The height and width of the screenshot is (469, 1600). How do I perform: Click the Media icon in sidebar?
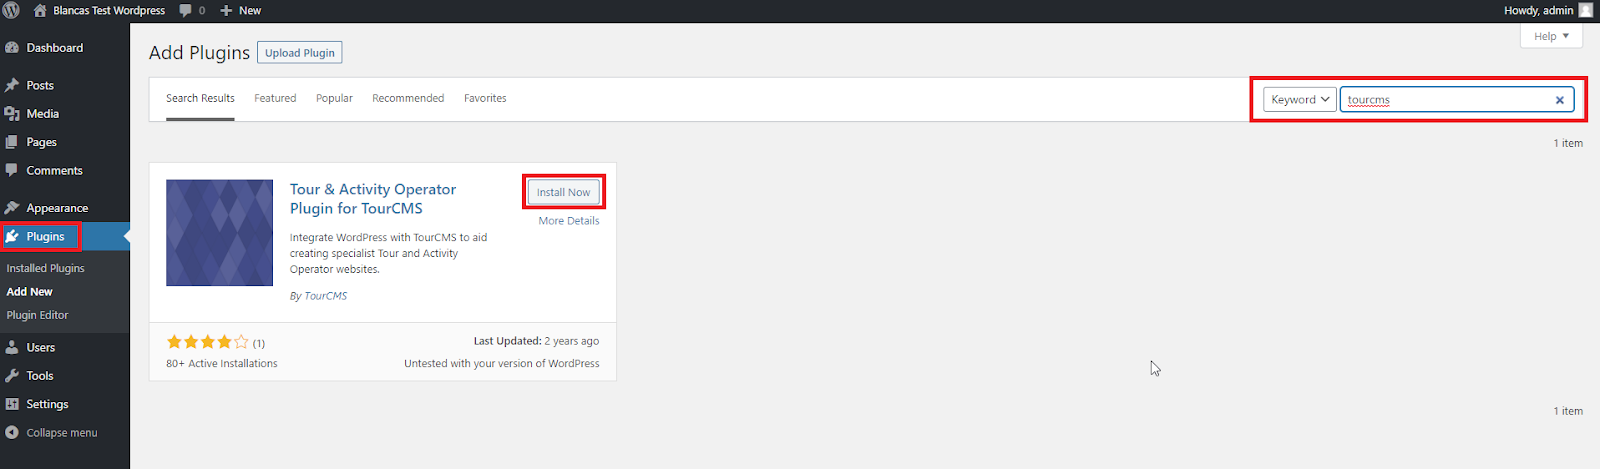[x=12, y=114]
